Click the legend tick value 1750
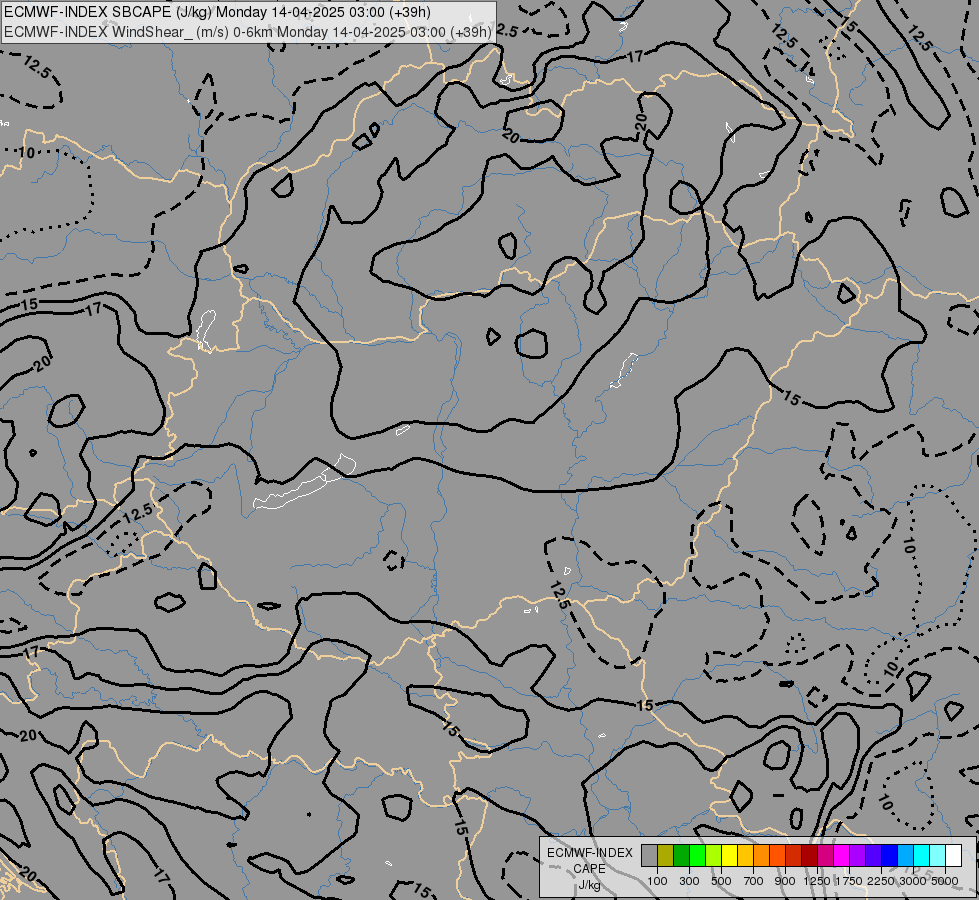979x900 pixels. [x=849, y=881]
